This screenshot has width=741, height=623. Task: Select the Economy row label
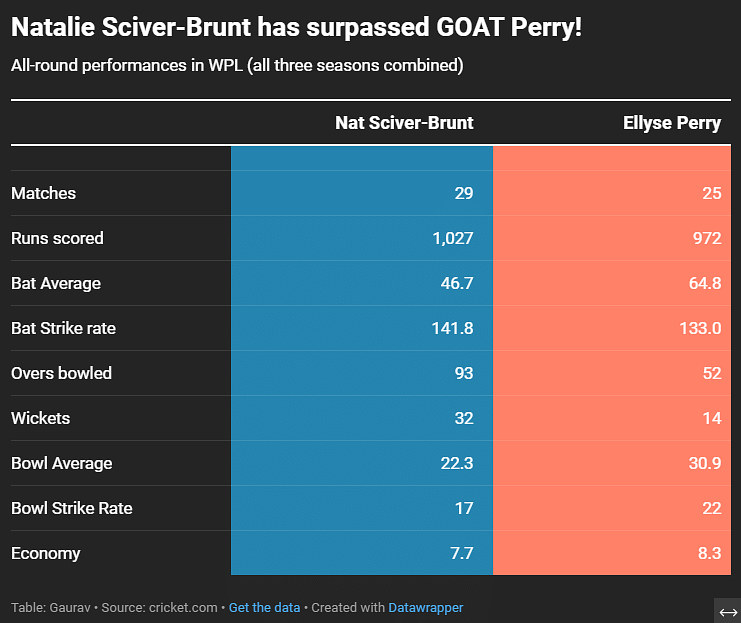46,553
